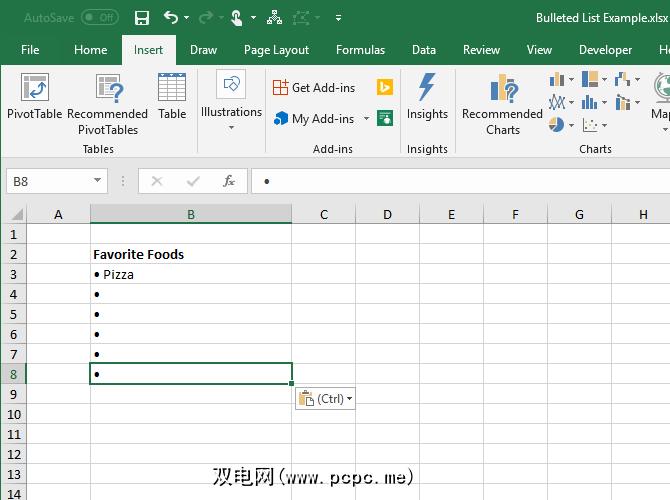Open Recommended Charts
The width and height of the screenshot is (670, 500).
pos(502,92)
